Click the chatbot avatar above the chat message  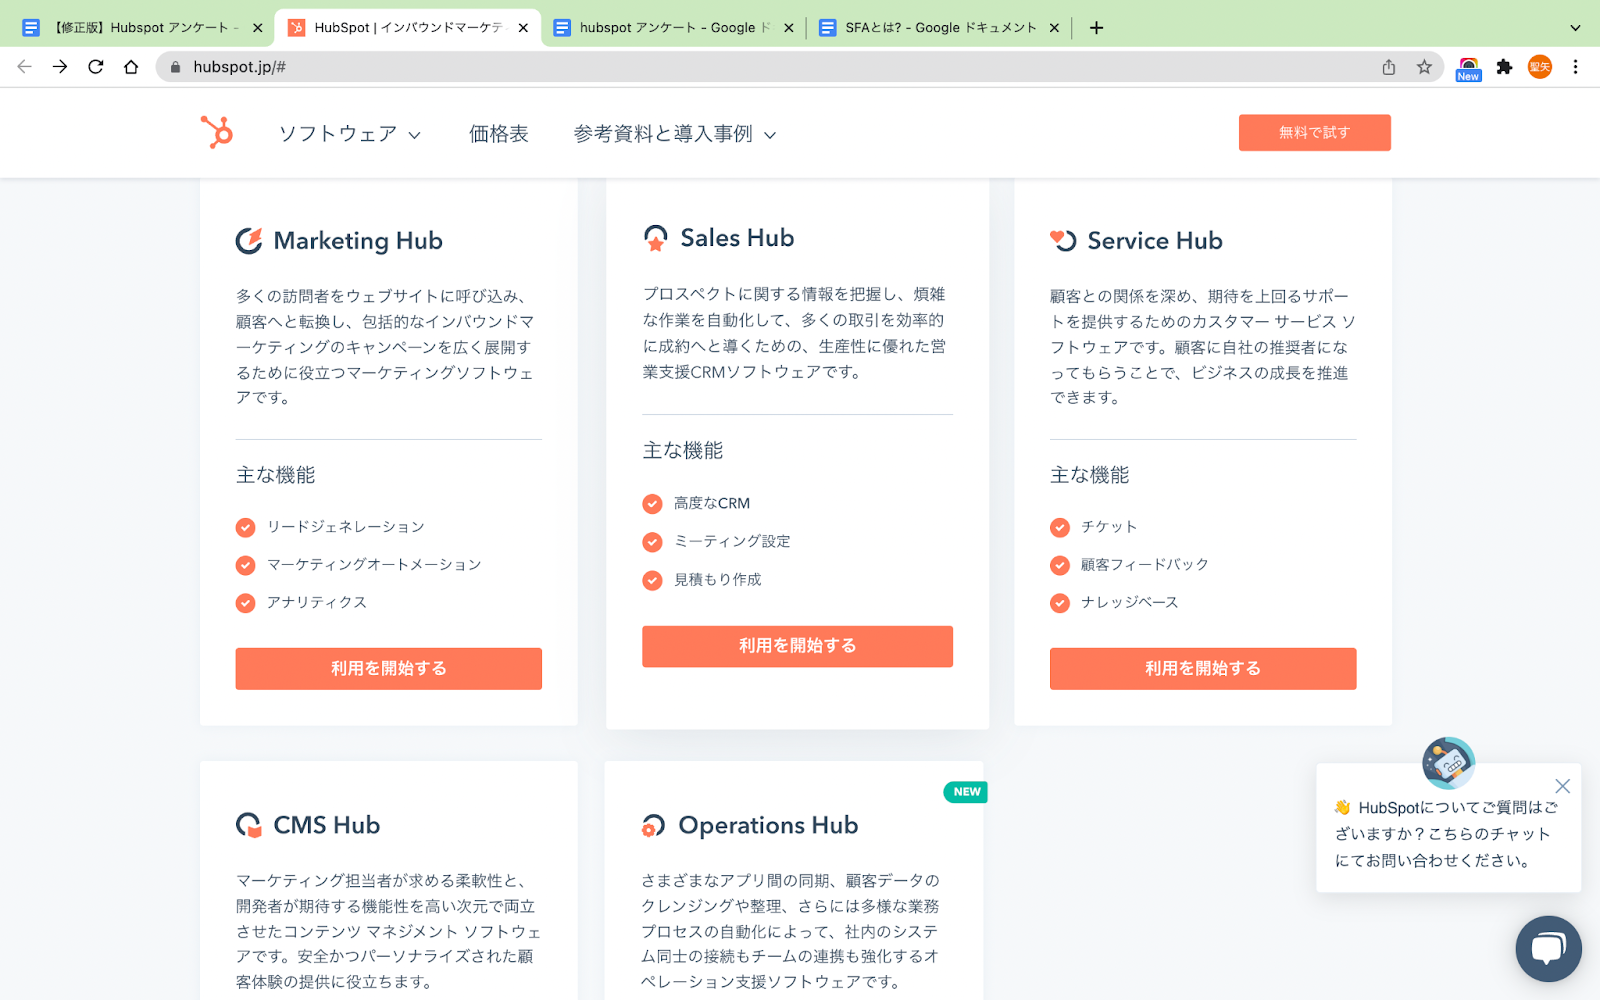pyautogui.click(x=1448, y=763)
